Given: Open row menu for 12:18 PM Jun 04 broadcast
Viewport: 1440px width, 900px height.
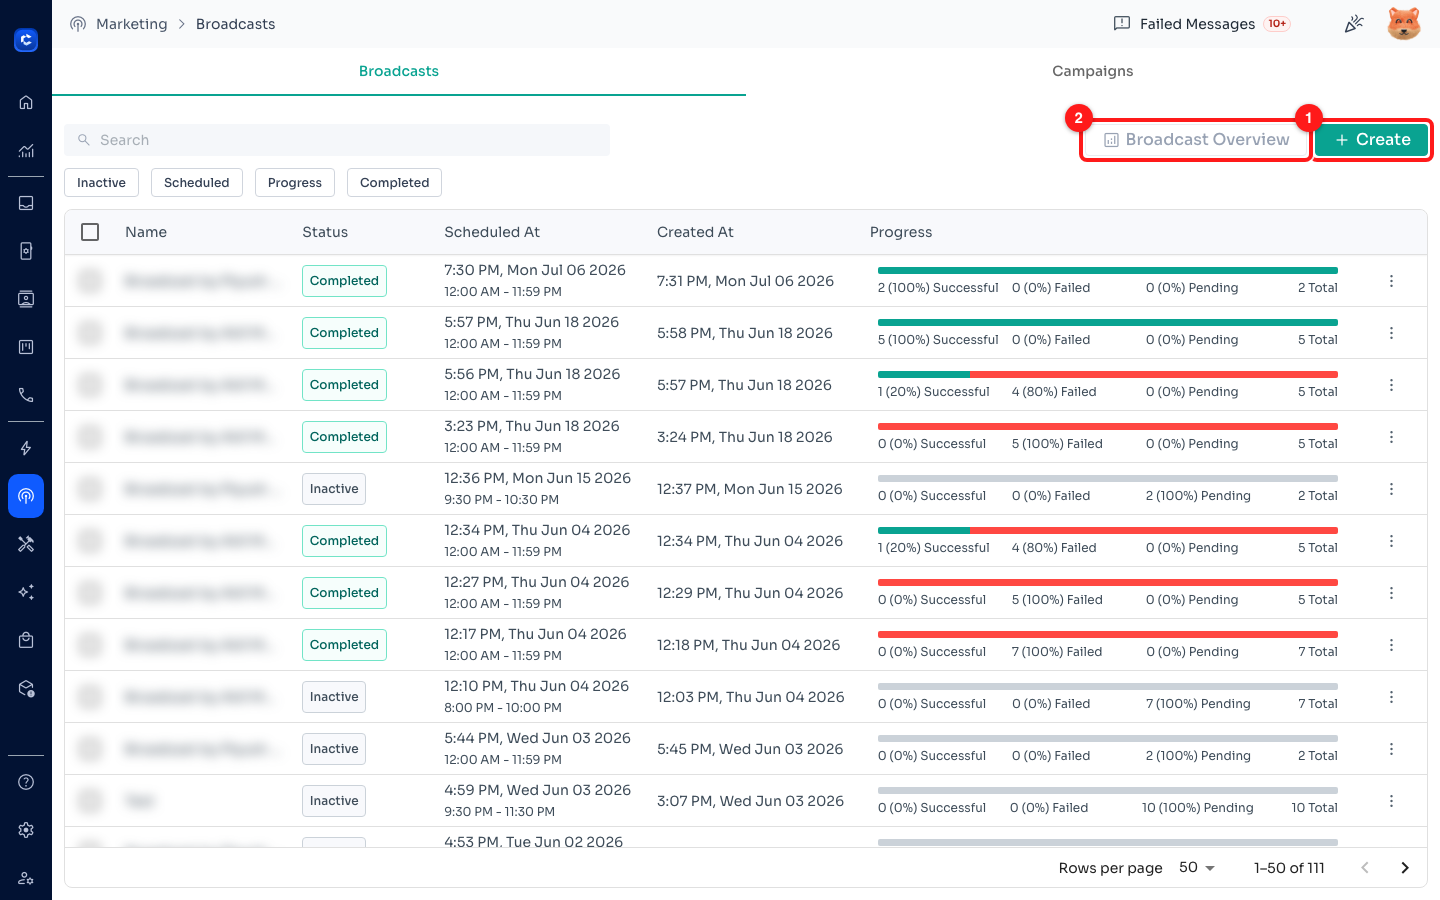Looking at the screenshot, I should pyautogui.click(x=1391, y=645).
